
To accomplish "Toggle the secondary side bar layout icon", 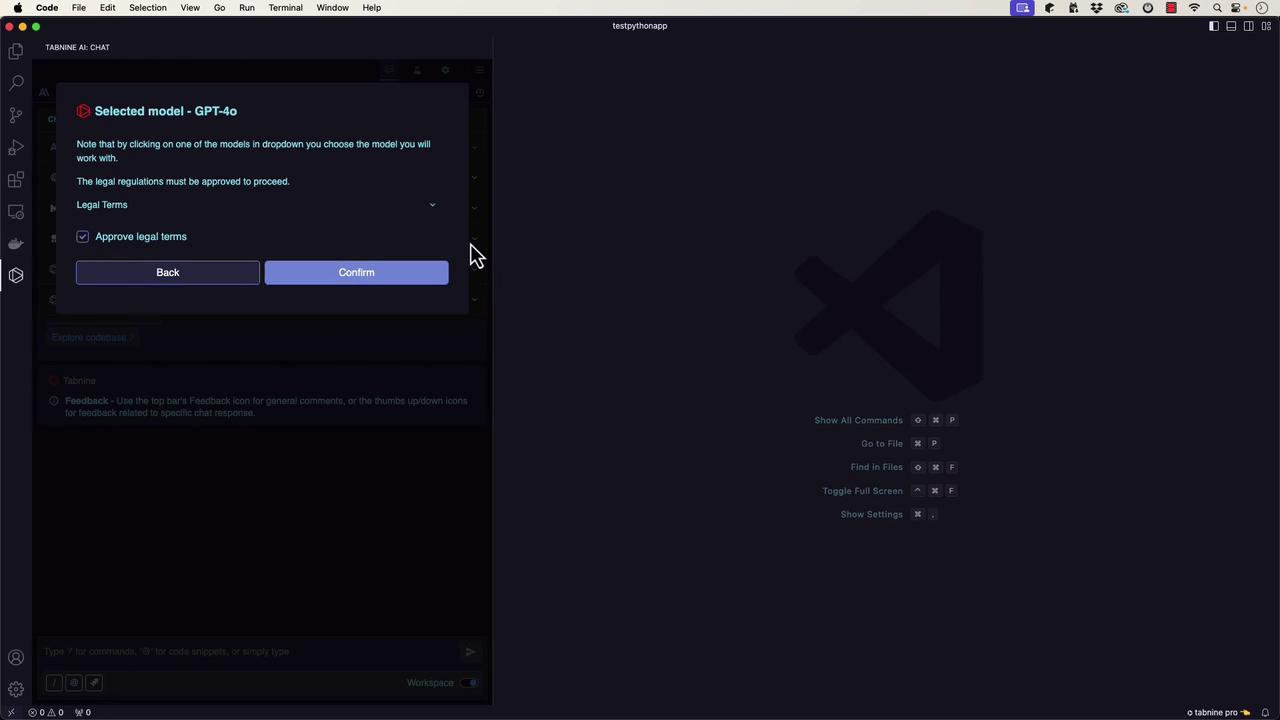I will [1249, 26].
